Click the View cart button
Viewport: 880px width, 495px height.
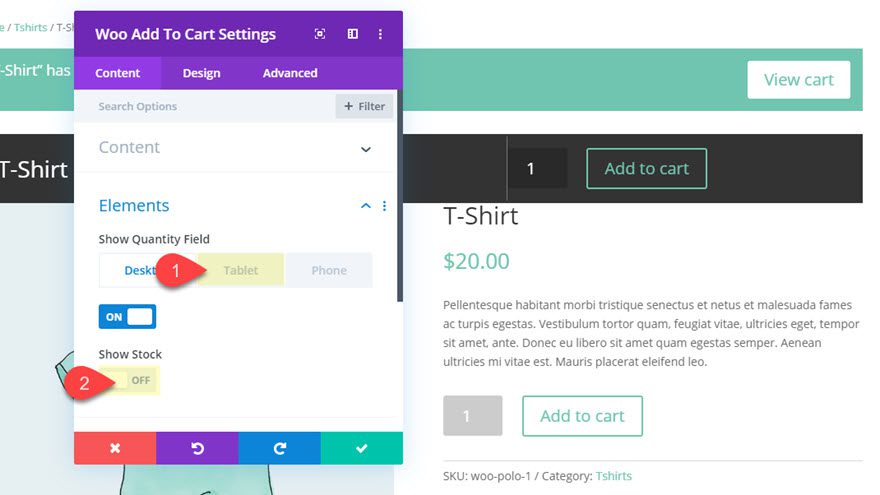point(798,80)
